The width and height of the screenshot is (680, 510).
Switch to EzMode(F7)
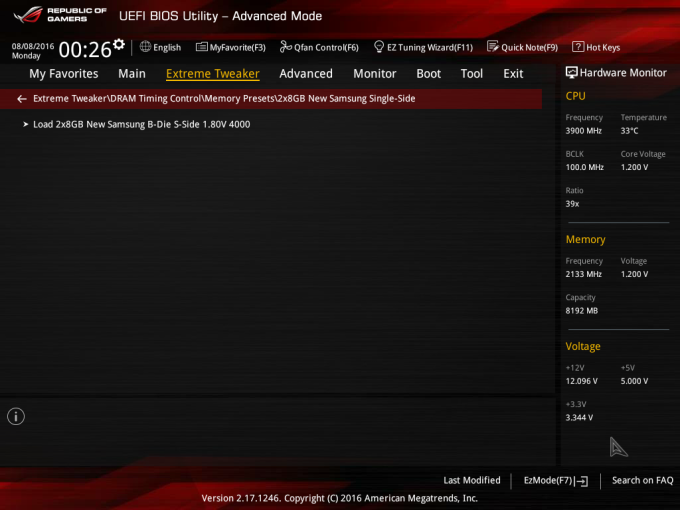(x=548, y=481)
